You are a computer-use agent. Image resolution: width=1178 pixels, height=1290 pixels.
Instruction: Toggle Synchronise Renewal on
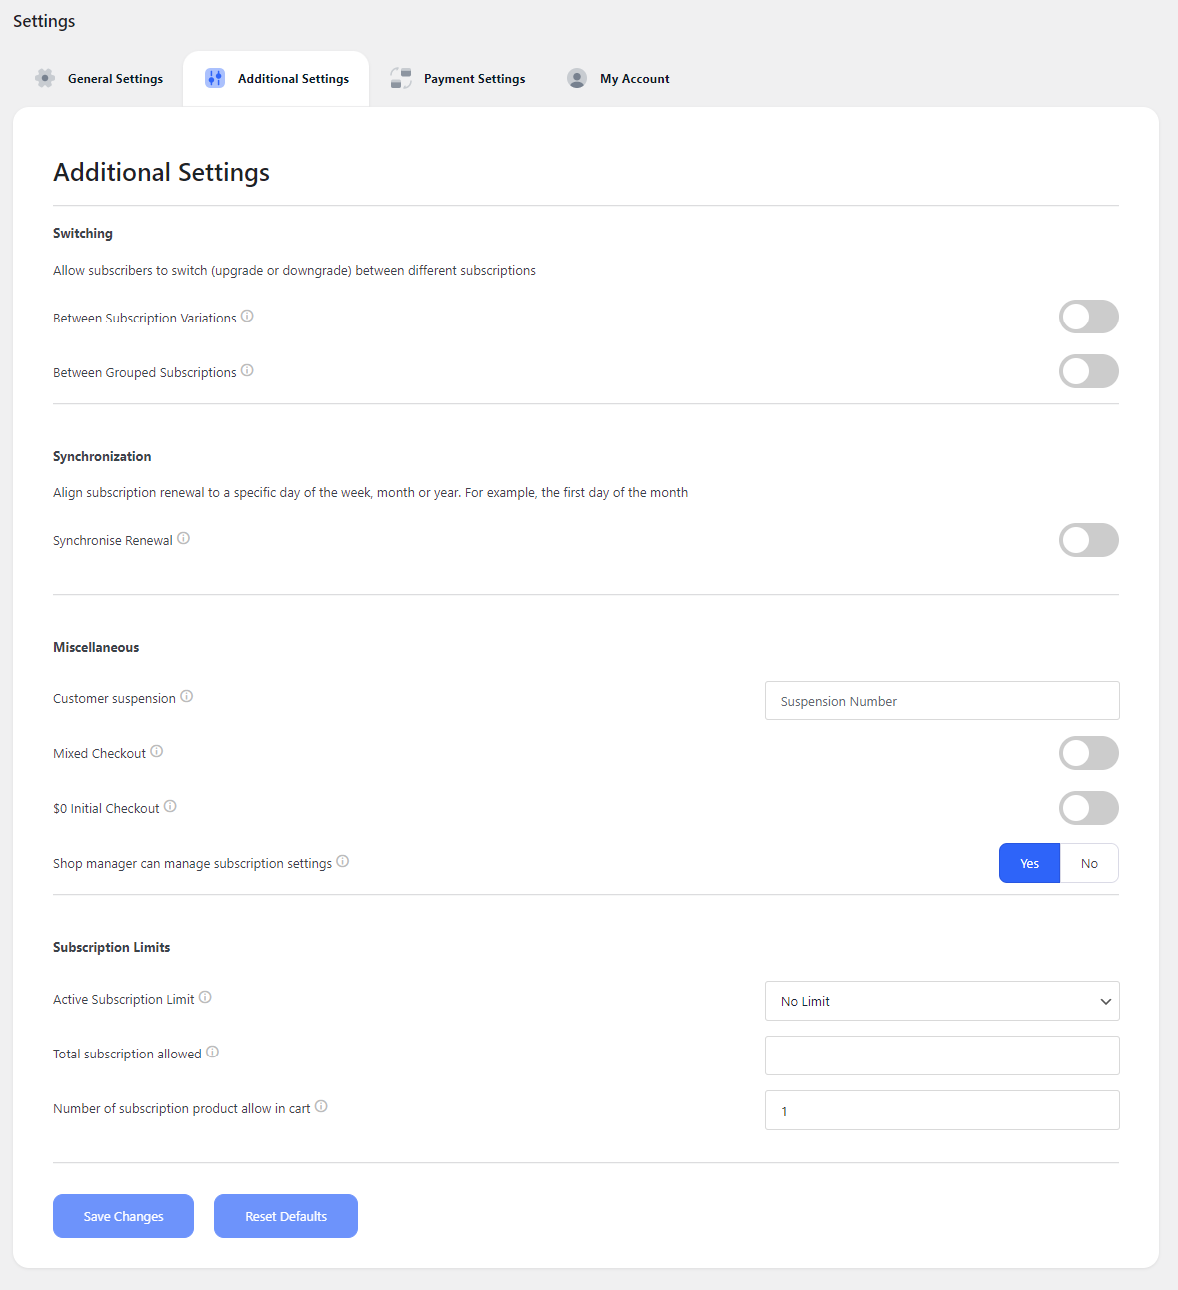point(1089,540)
